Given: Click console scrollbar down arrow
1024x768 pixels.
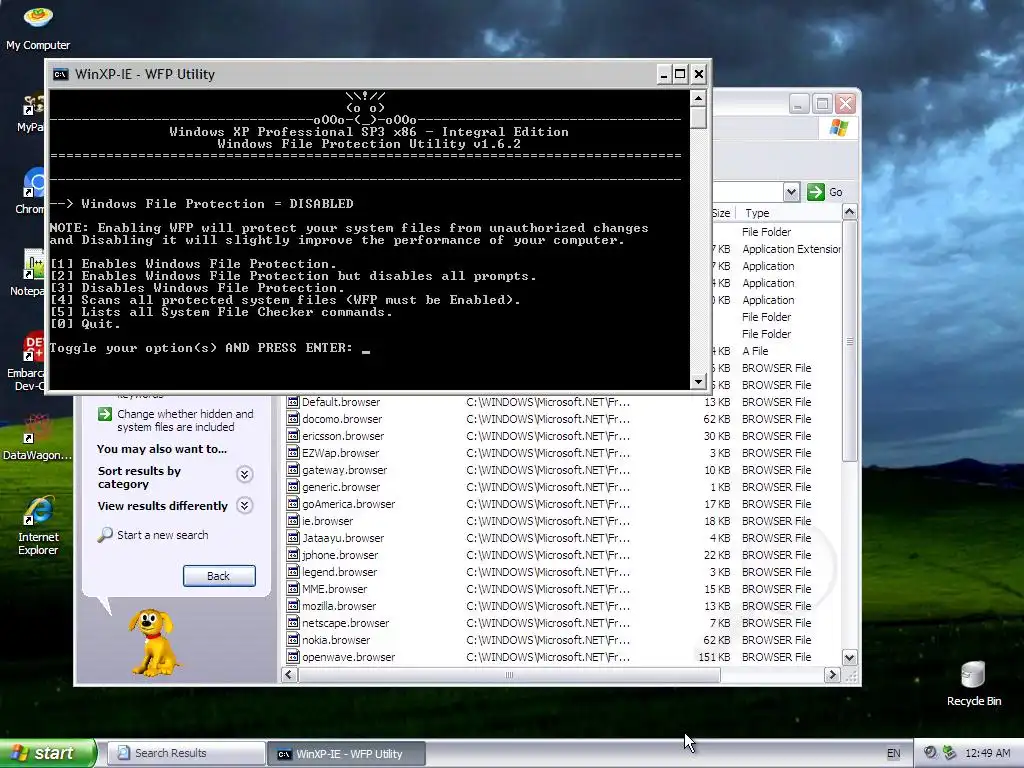Looking at the screenshot, I should (698, 382).
